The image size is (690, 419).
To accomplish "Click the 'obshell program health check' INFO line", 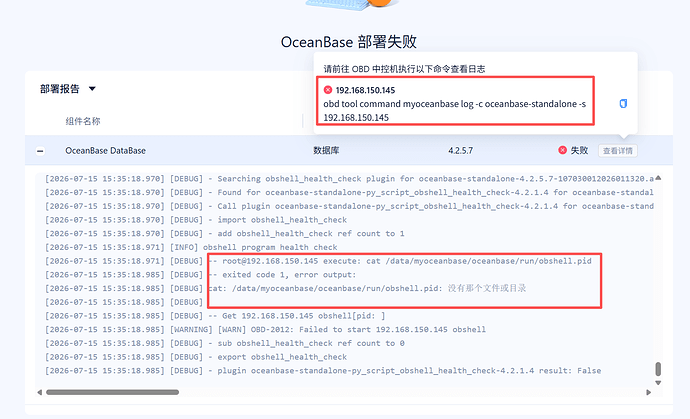I will point(191,247).
